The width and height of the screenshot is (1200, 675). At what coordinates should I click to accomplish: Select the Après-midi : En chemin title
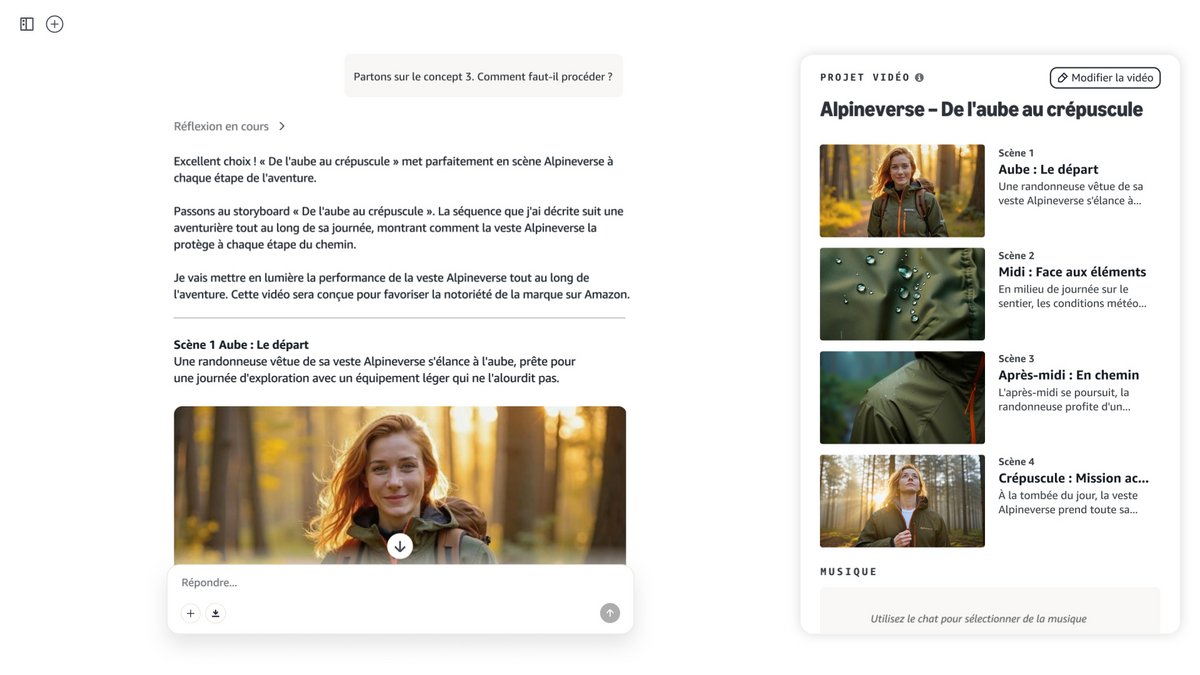(x=1068, y=375)
